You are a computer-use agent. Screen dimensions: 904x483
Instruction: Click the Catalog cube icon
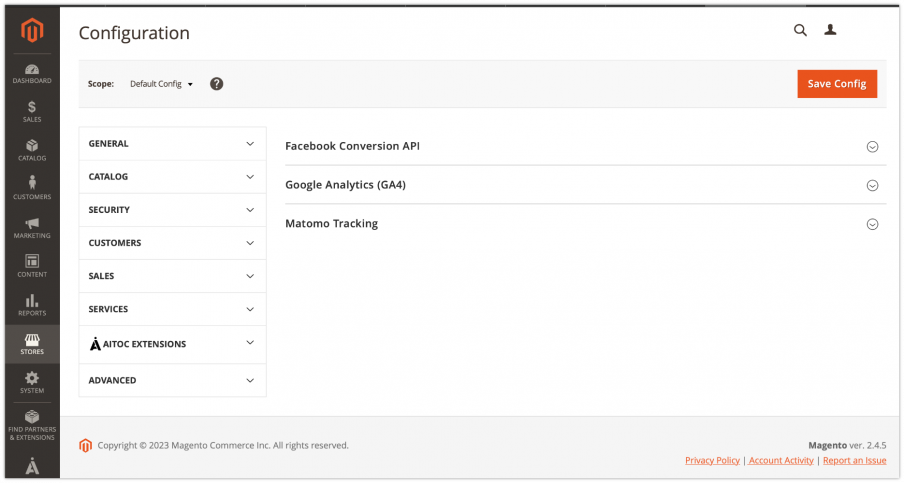click(x=32, y=150)
